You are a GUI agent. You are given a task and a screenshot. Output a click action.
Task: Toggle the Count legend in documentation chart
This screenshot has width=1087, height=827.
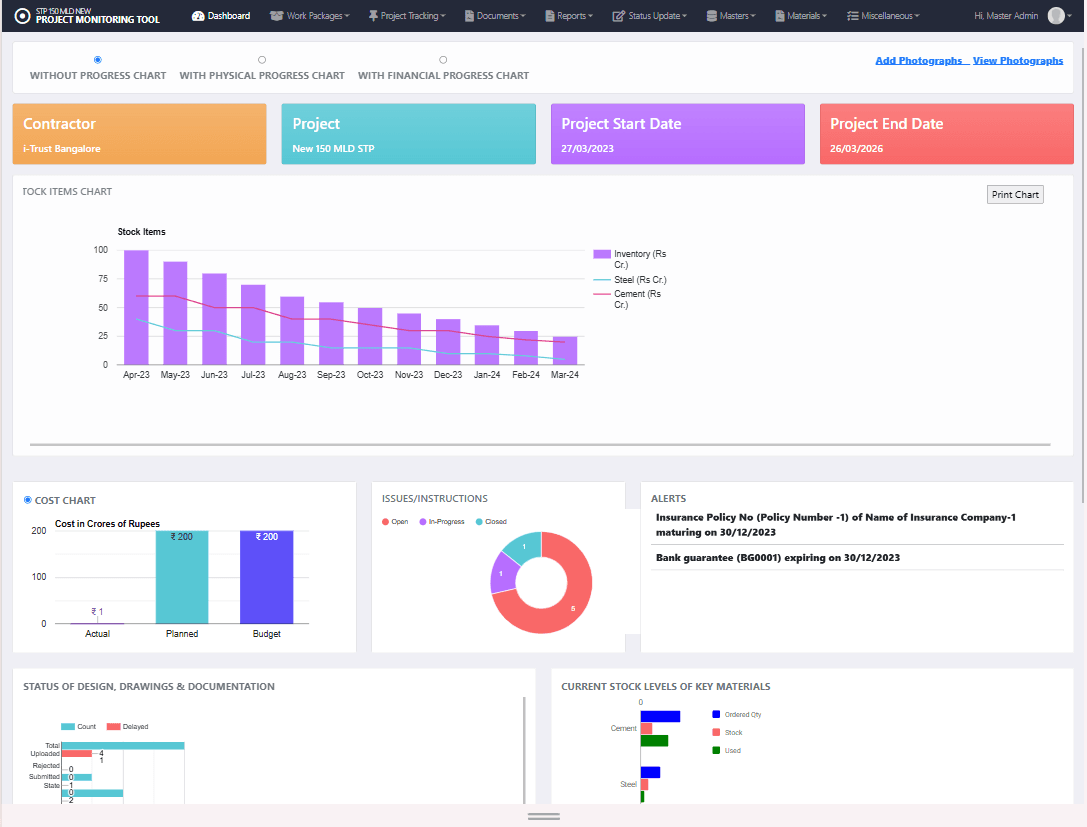(x=78, y=726)
